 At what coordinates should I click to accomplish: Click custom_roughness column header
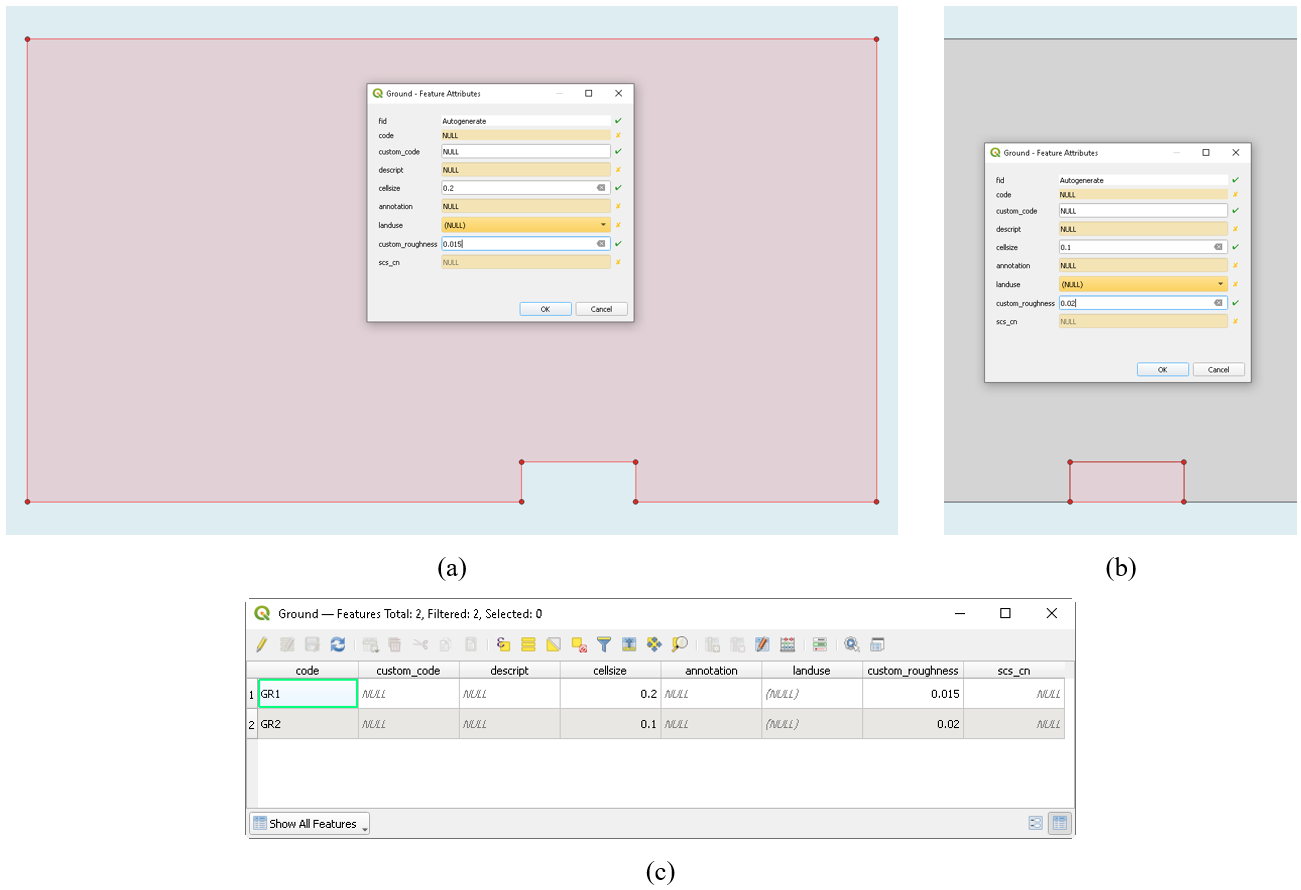tap(912, 670)
